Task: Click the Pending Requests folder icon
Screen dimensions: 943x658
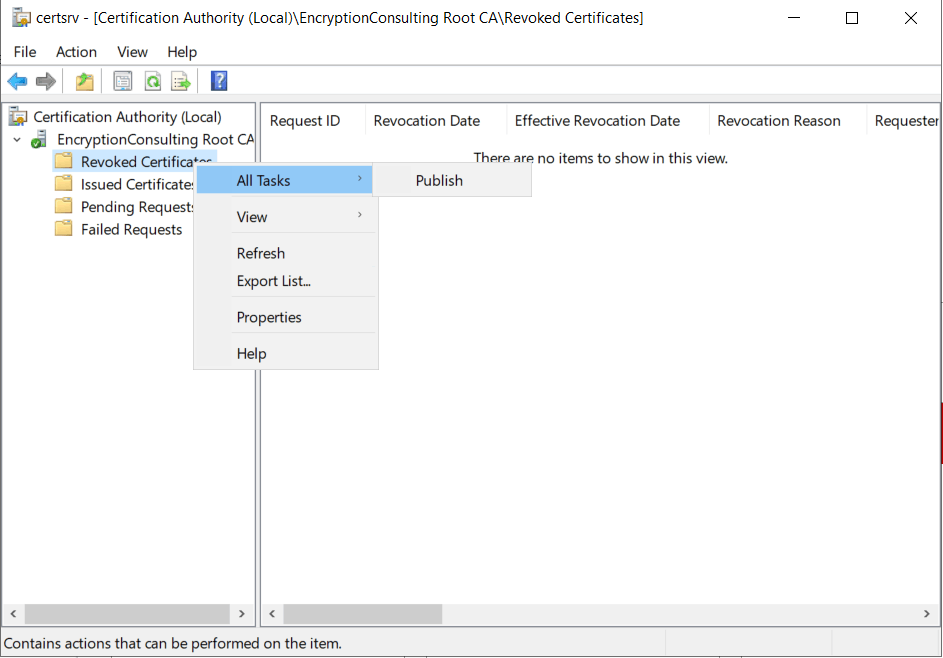Action: pos(63,206)
